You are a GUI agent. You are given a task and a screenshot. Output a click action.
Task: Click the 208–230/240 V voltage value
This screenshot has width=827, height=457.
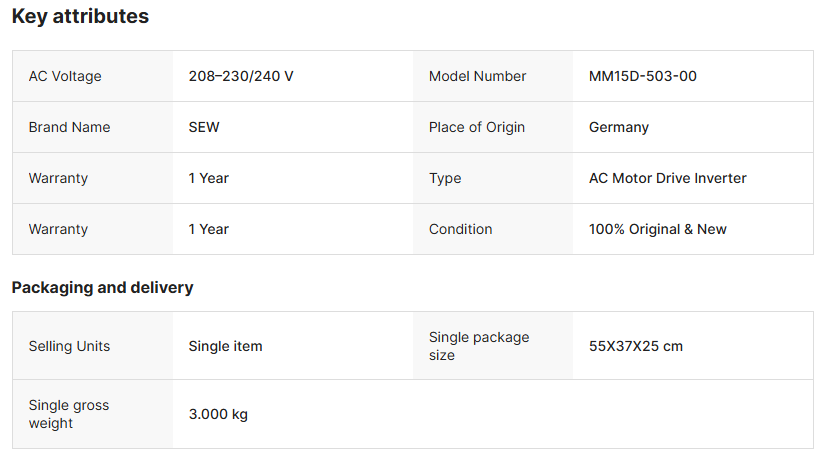click(x=241, y=76)
